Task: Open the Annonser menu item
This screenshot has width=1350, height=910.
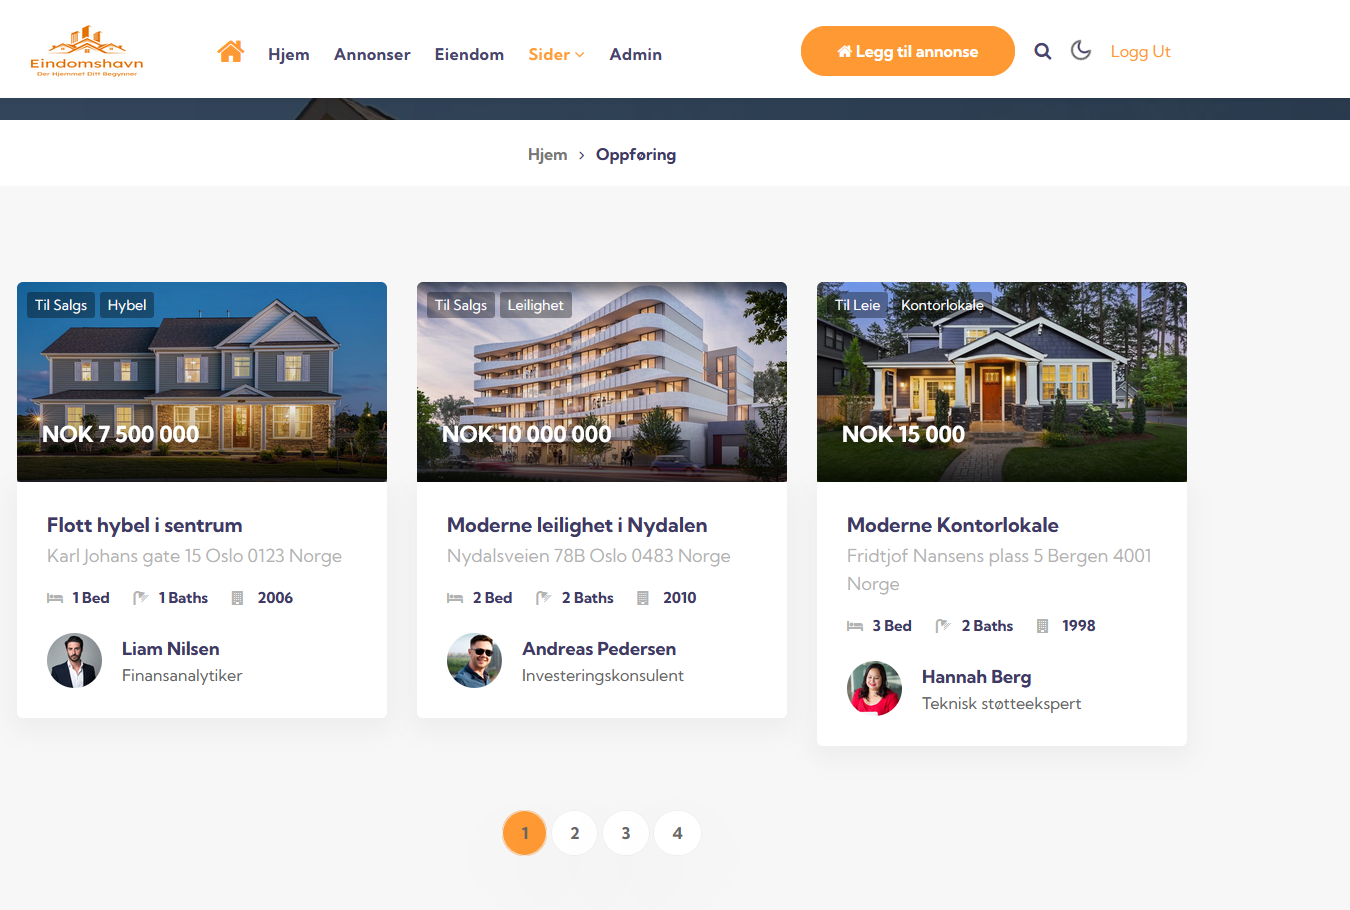Action: pos(372,54)
